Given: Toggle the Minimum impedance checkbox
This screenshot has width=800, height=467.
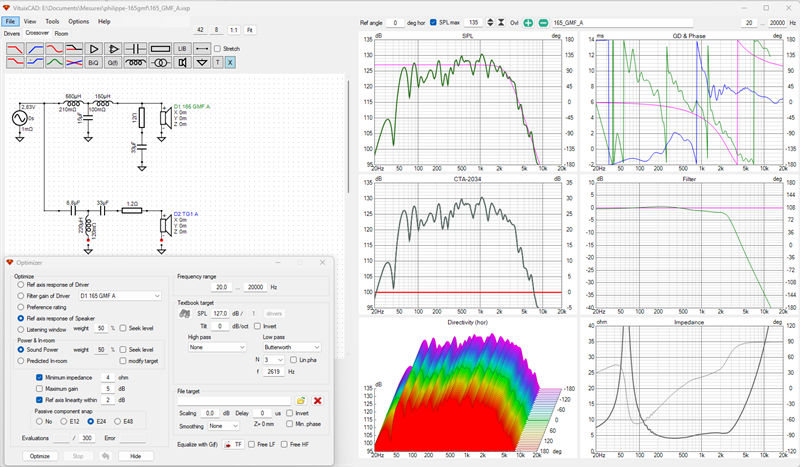Looking at the screenshot, I should click(39, 378).
